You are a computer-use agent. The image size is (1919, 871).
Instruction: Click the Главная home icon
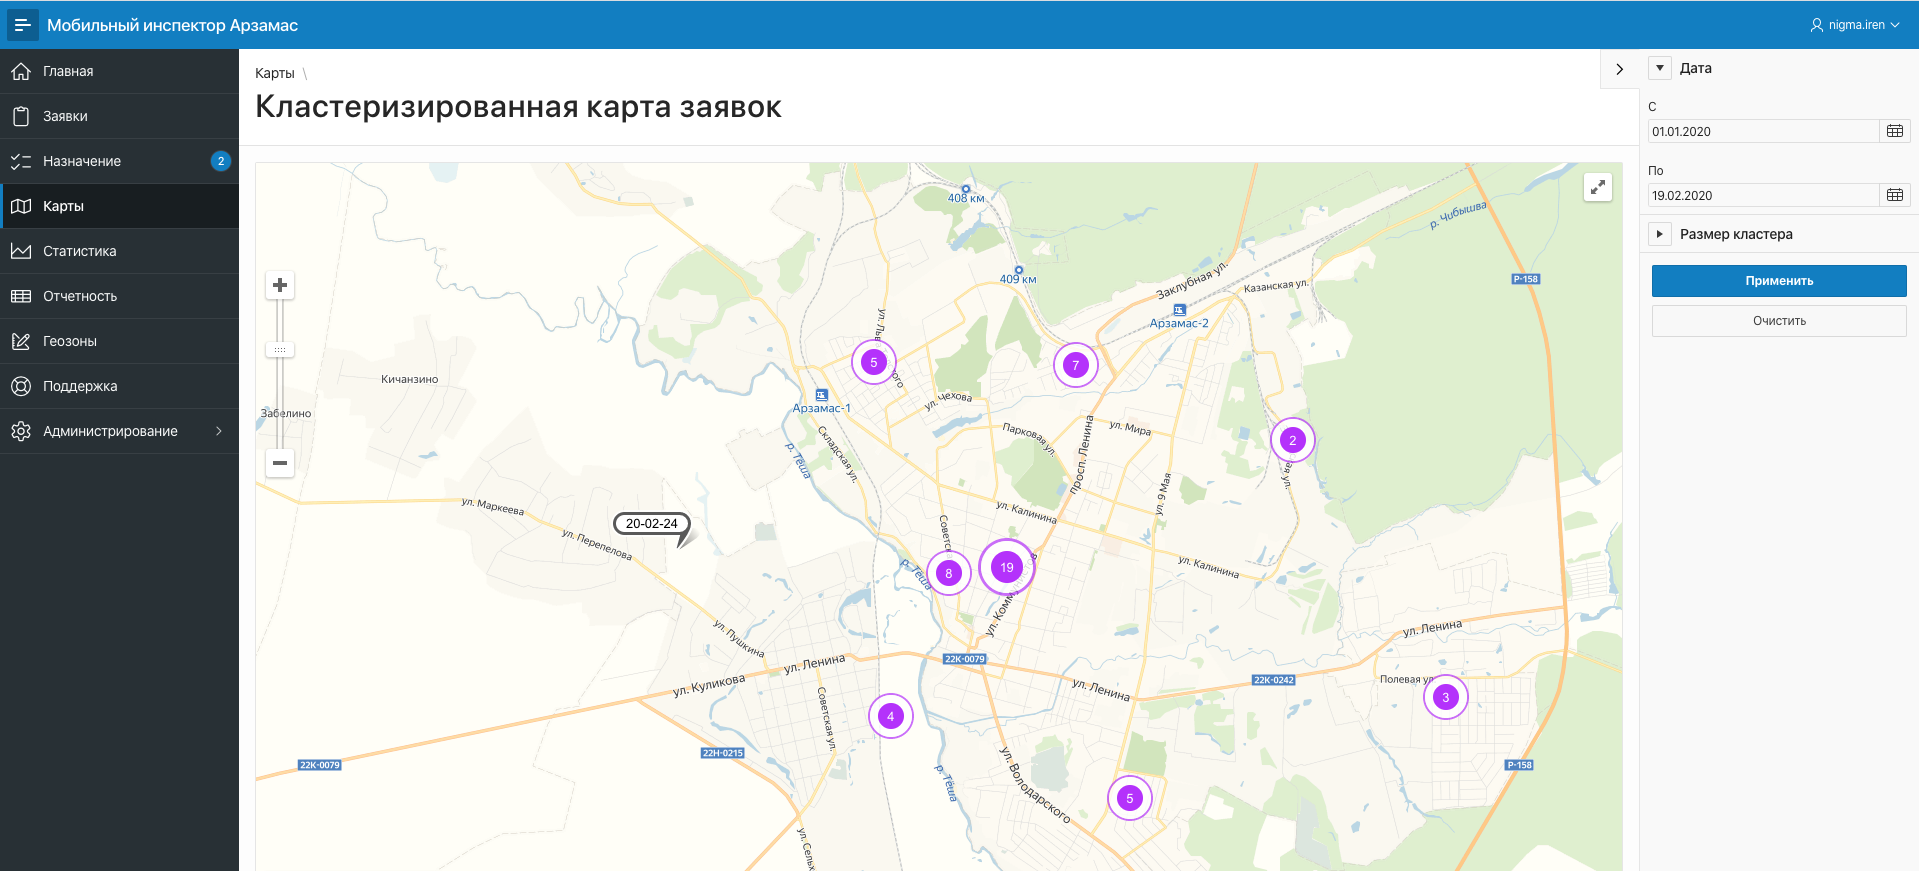21,71
